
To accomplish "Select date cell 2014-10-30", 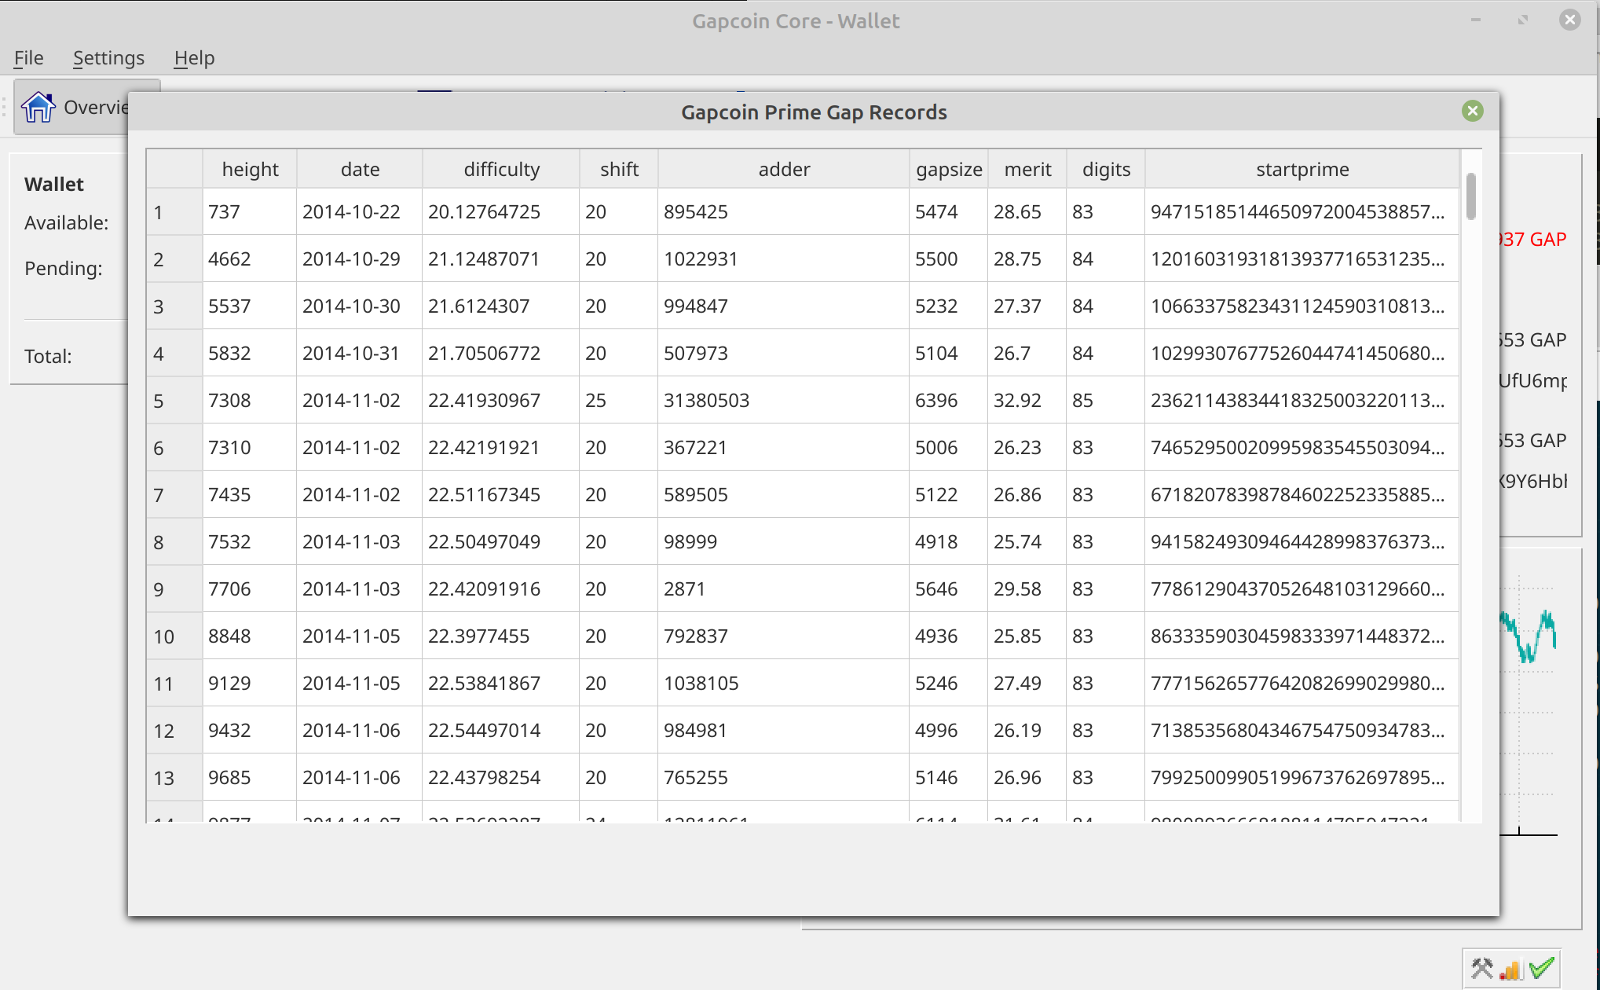I will (360, 306).
